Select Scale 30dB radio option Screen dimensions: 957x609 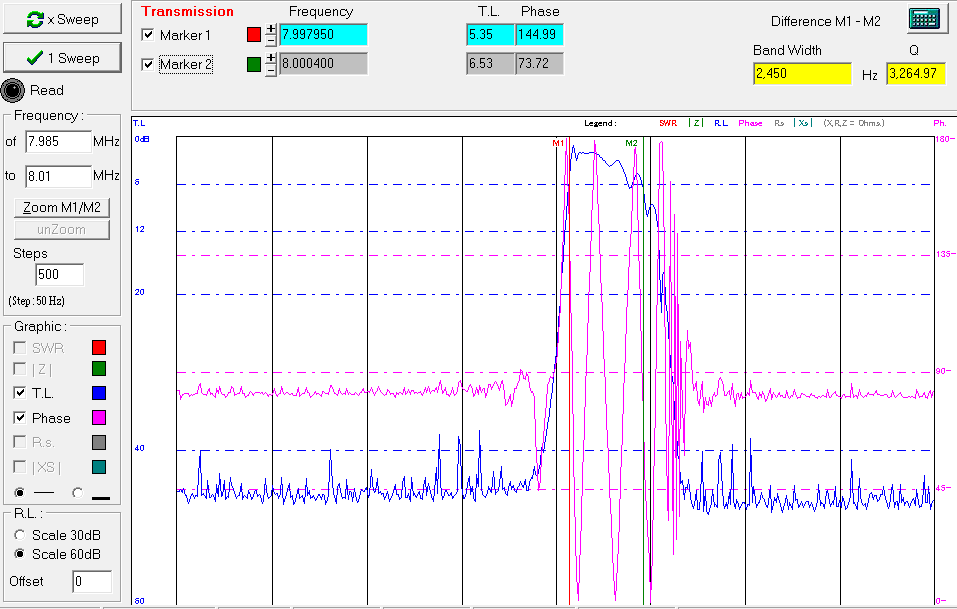[20, 535]
